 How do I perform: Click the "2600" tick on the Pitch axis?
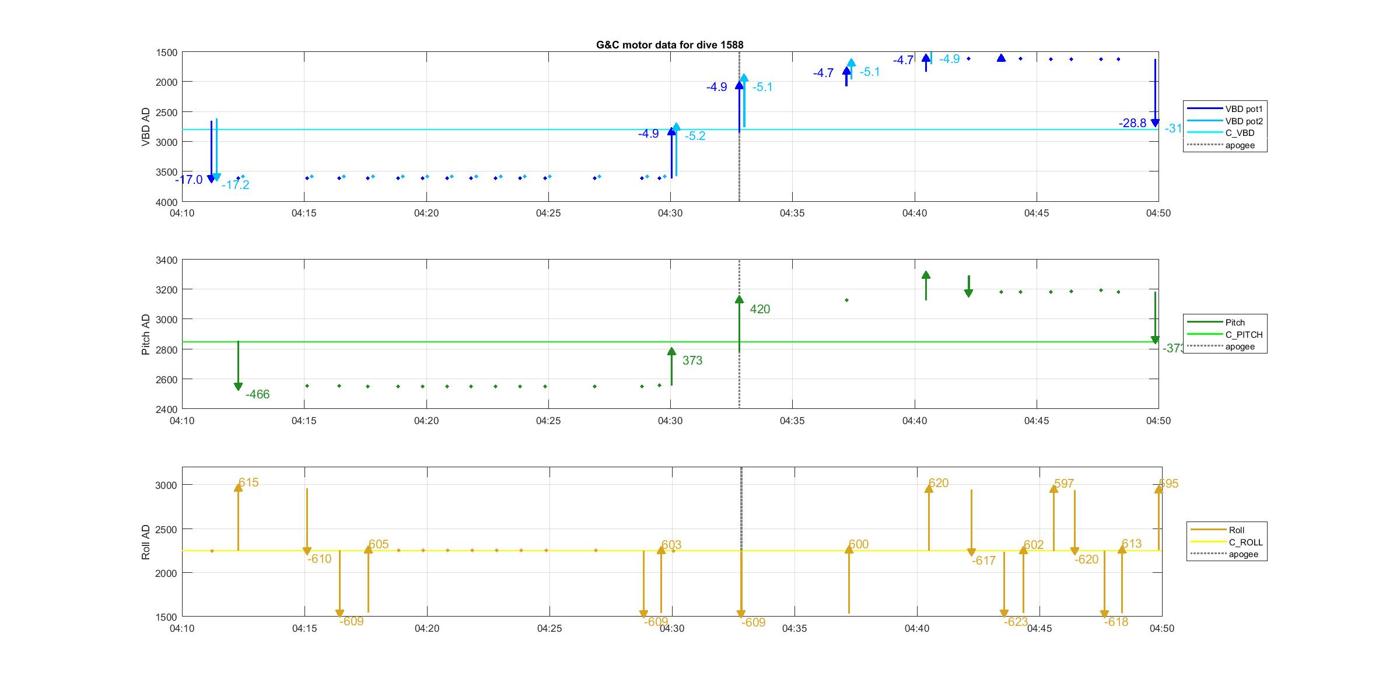tap(166, 380)
